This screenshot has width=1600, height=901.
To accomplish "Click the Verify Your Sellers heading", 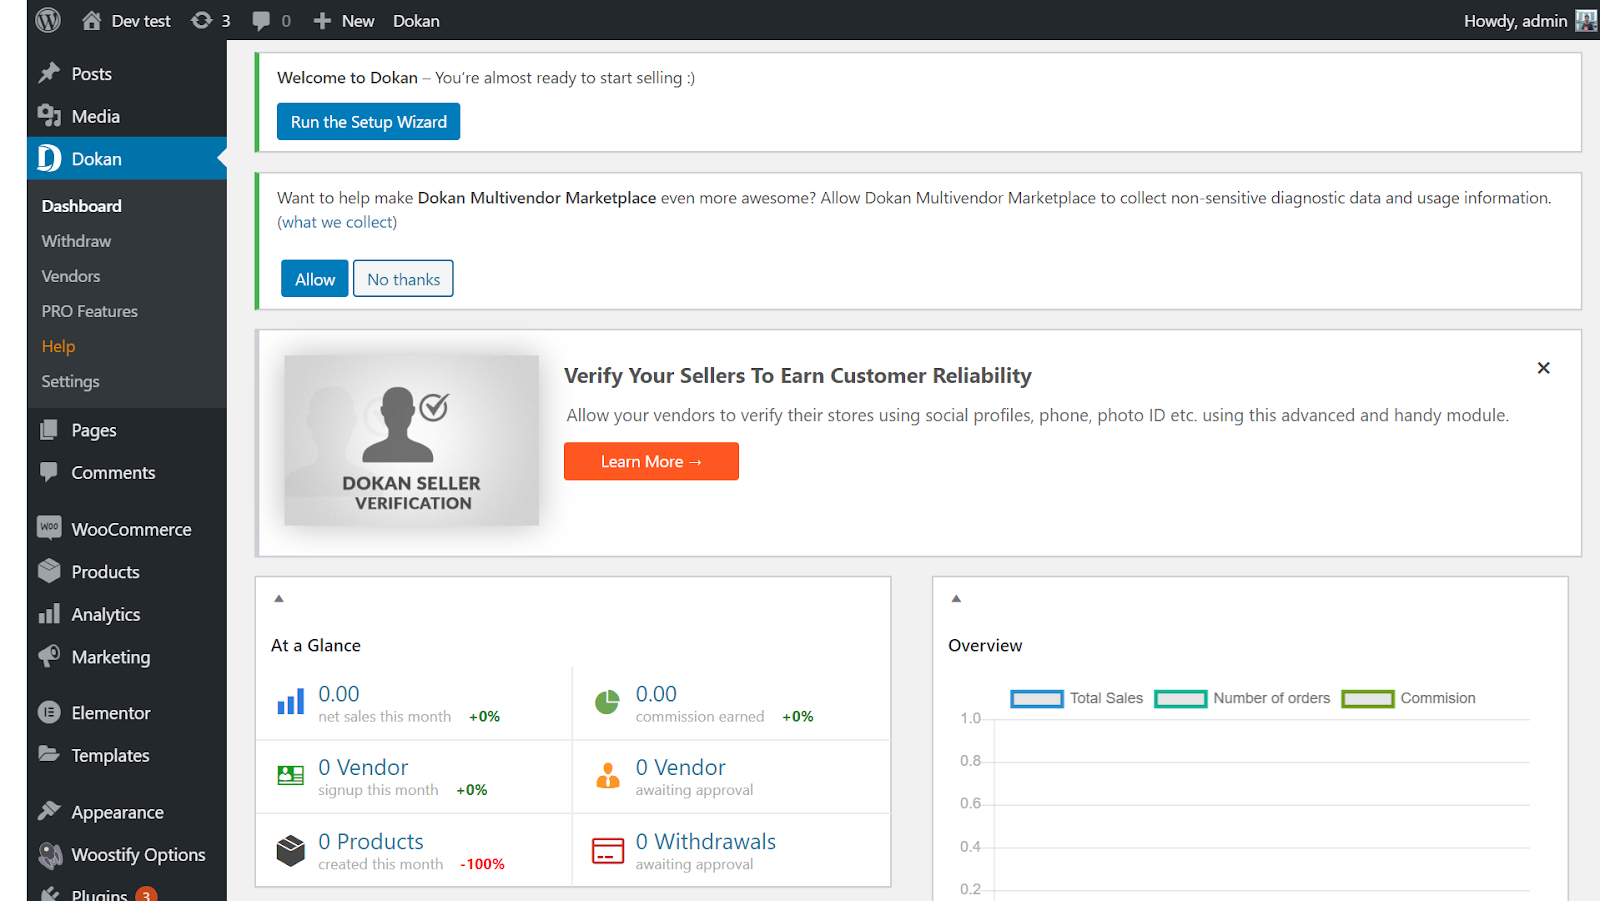I will 798,375.
